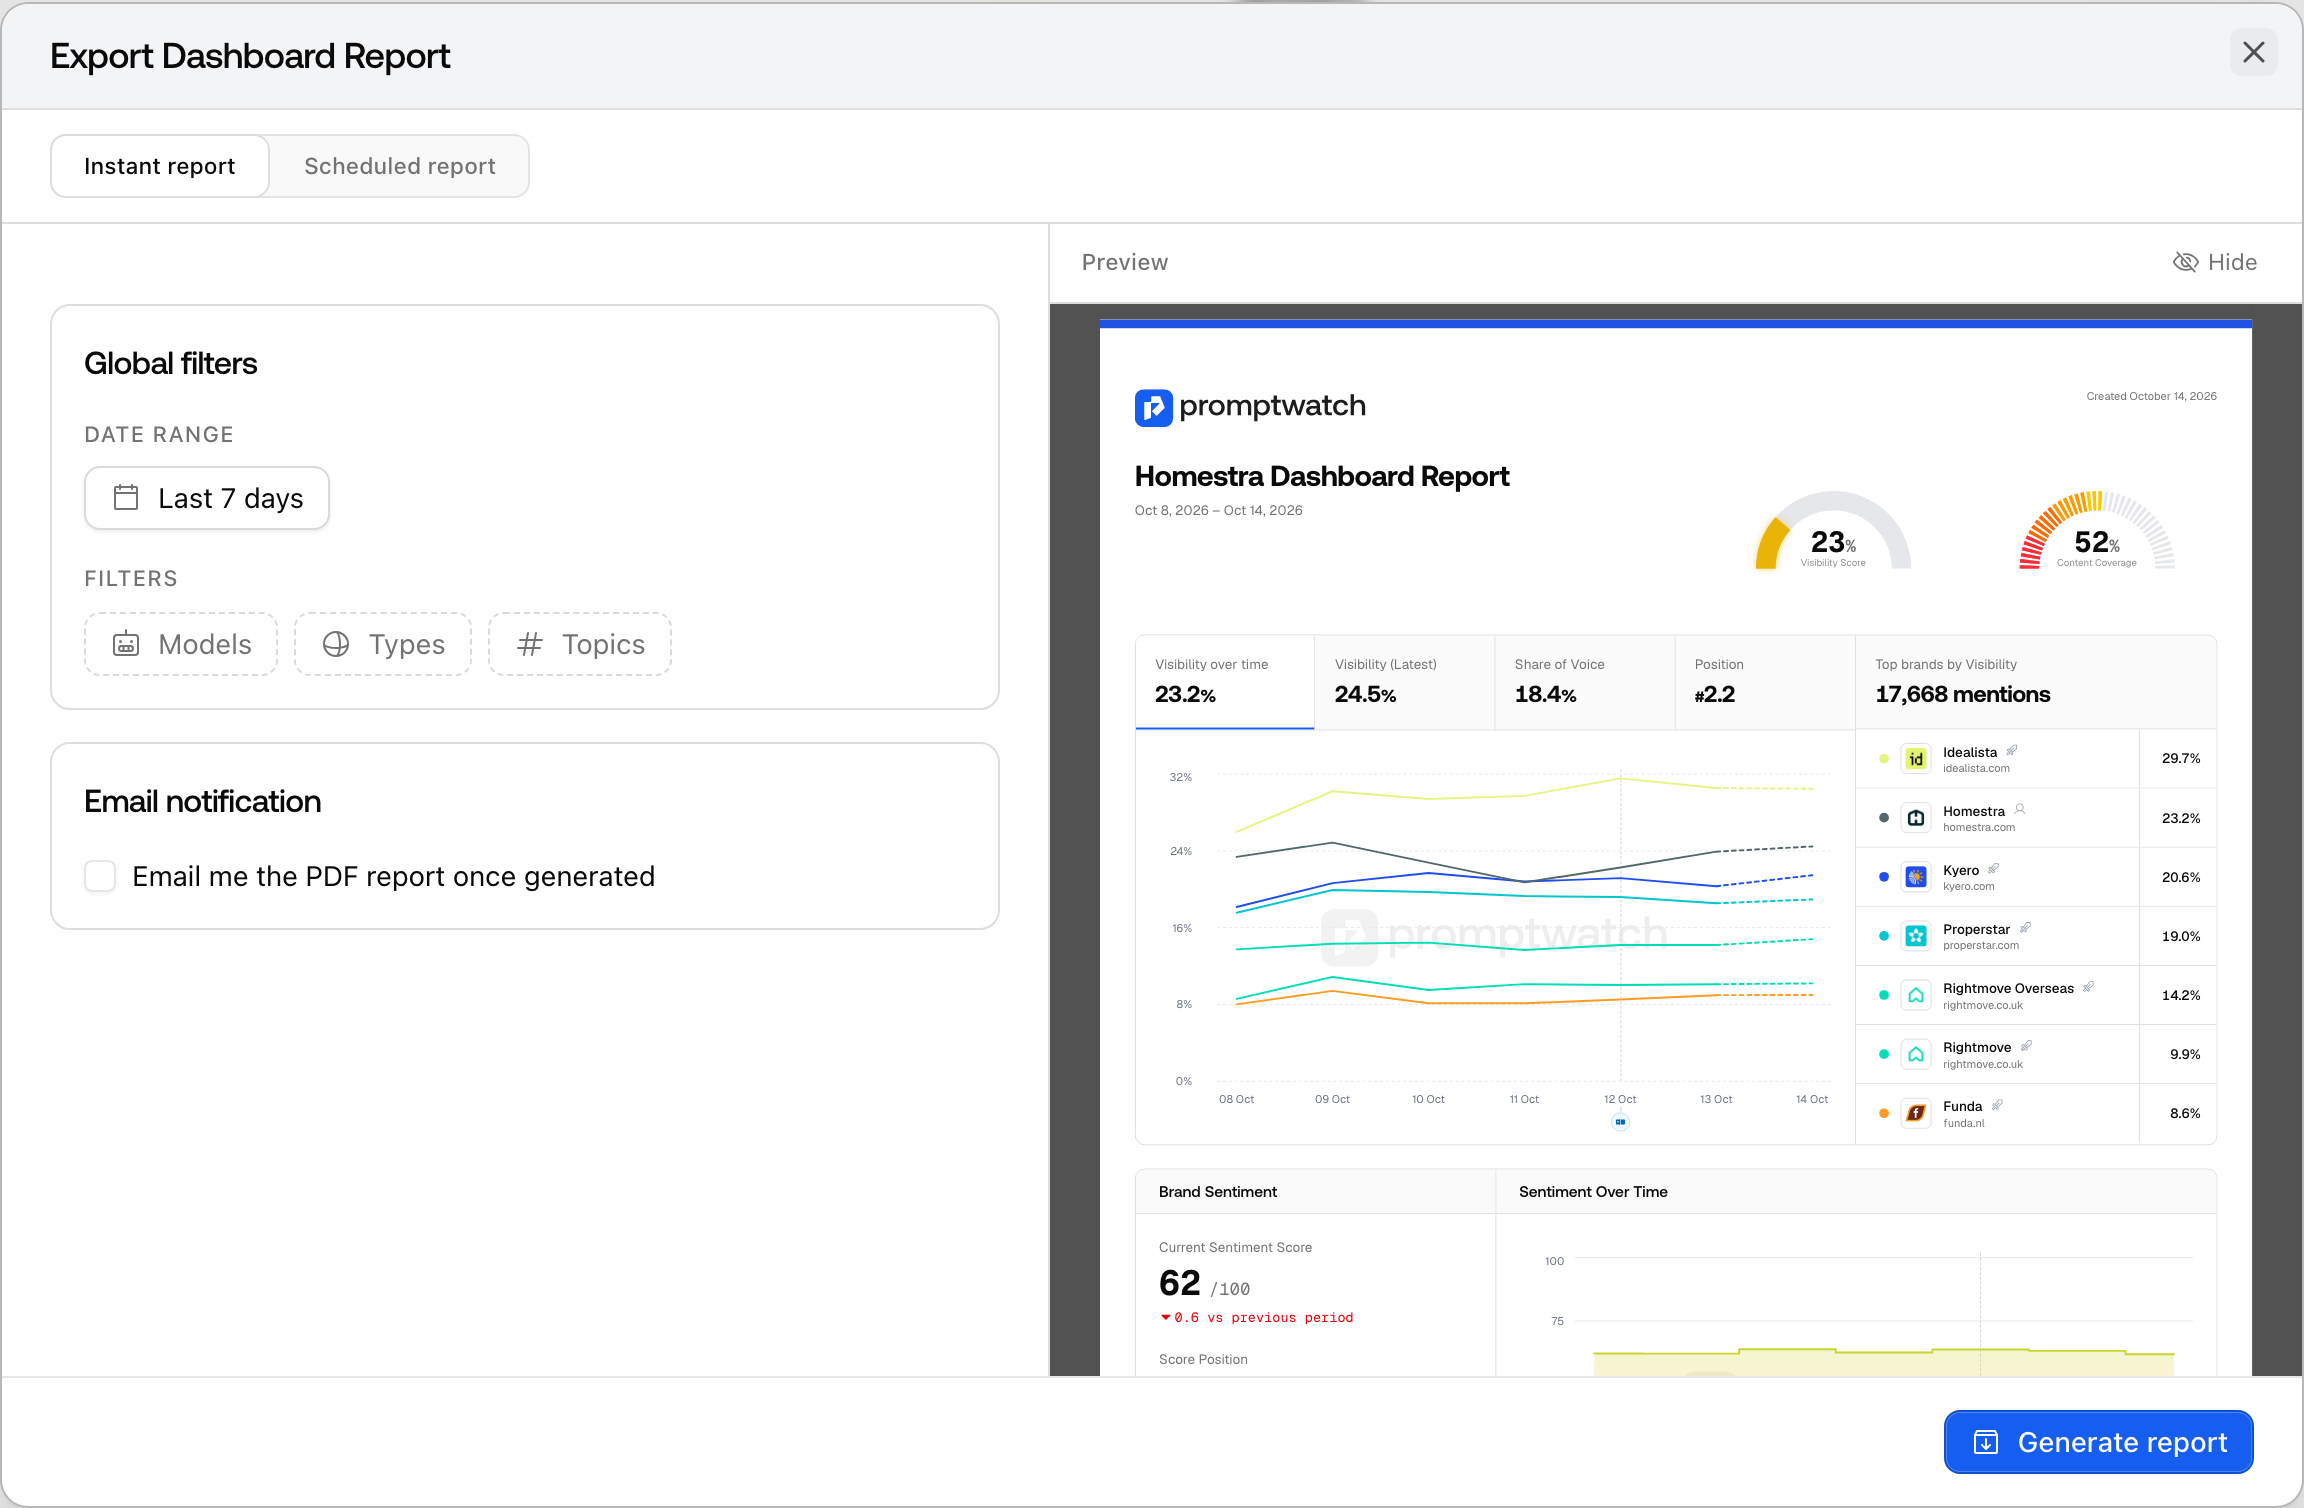Screen dimensions: 2304x1508
Task: Click the Kyero brand logo icon
Action: [1916, 877]
